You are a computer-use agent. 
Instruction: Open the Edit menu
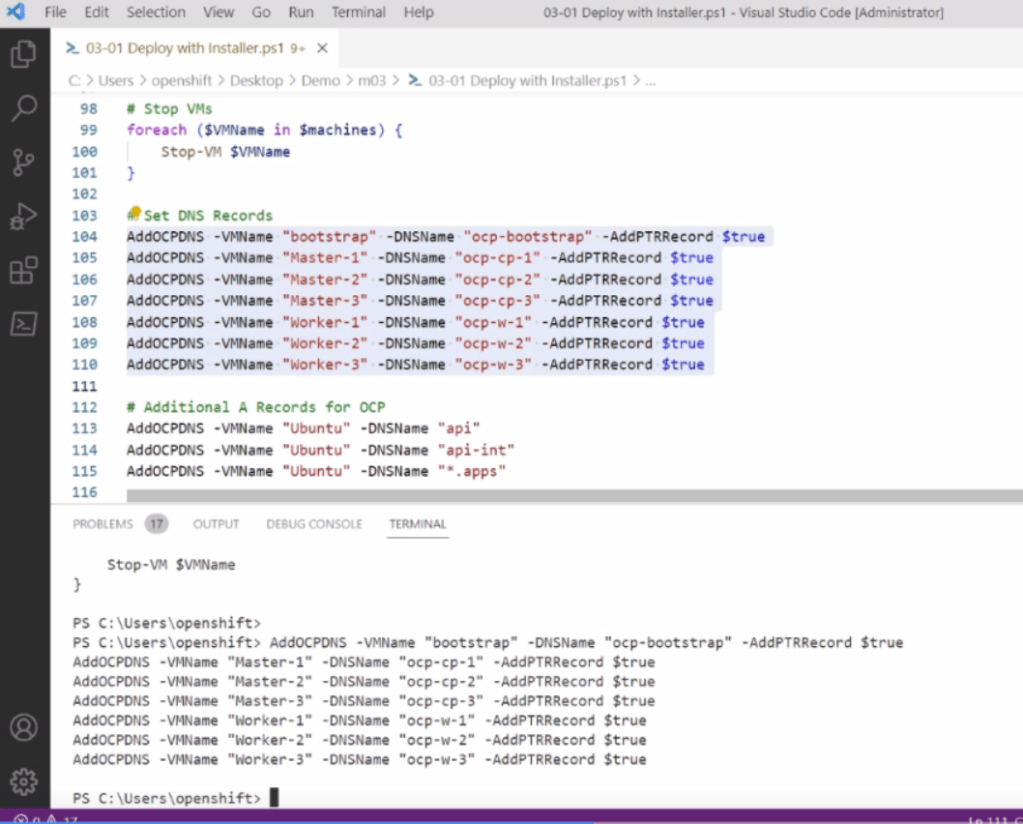[97, 12]
